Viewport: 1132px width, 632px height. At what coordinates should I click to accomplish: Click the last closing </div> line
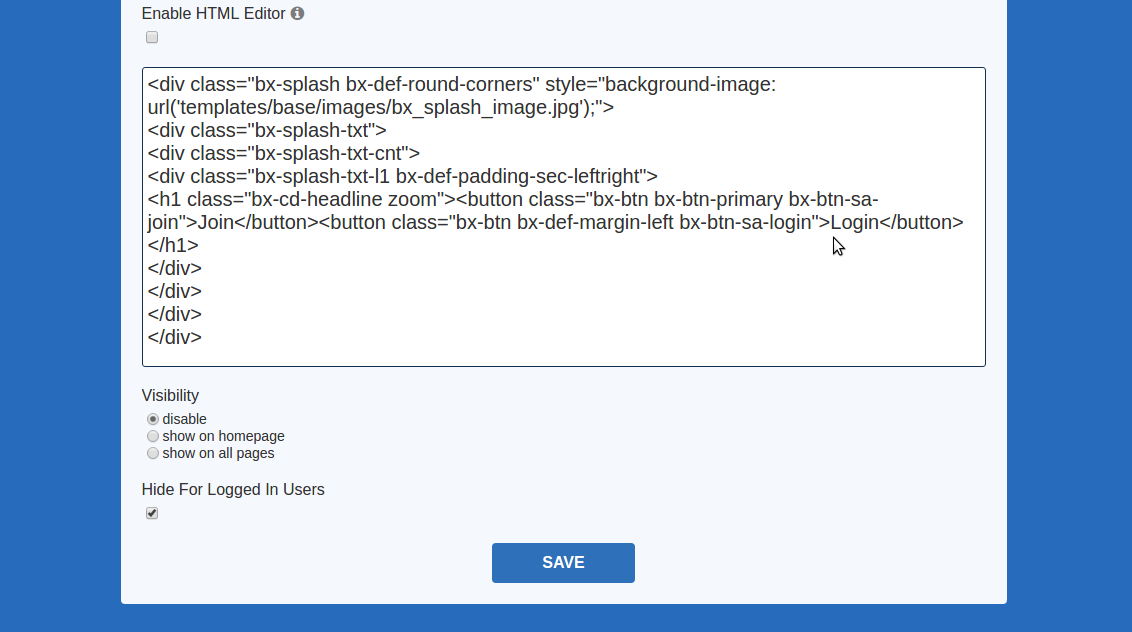[x=175, y=337]
